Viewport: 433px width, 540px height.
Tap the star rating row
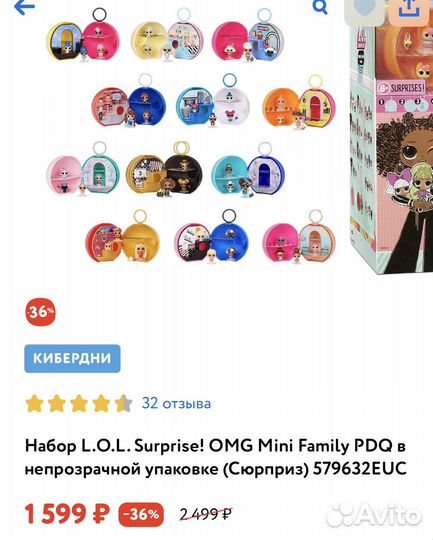(x=79, y=403)
